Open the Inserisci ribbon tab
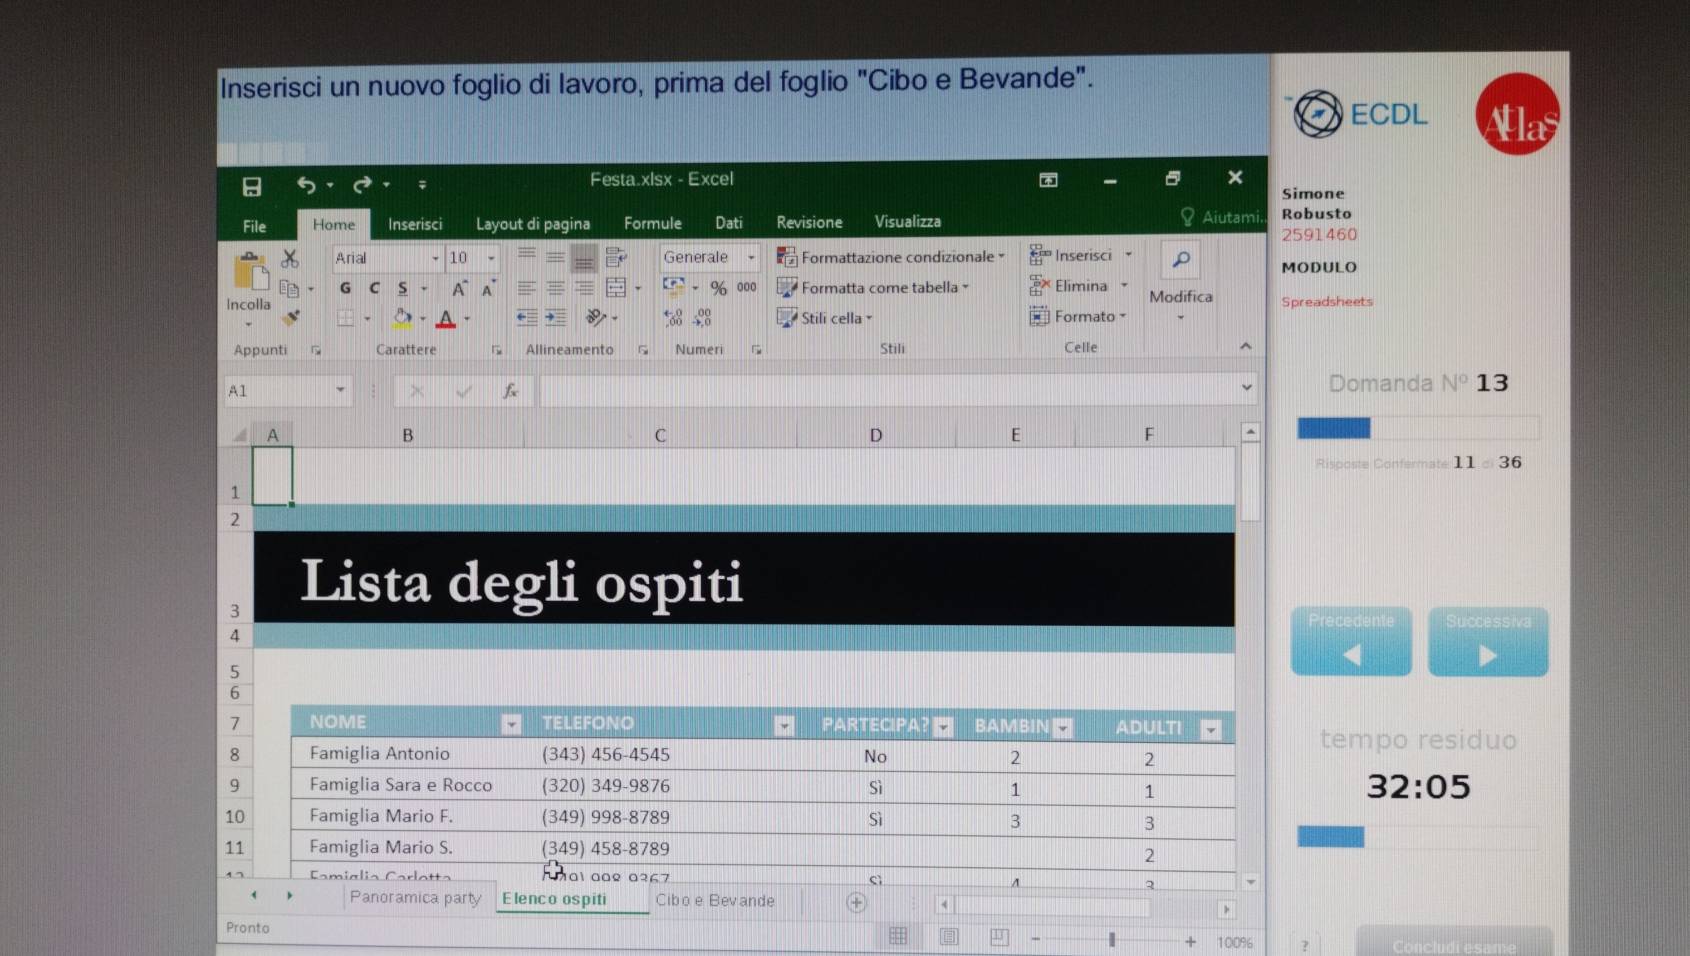Image resolution: width=1690 pixels, height=956 pixels. pos(415,224)
